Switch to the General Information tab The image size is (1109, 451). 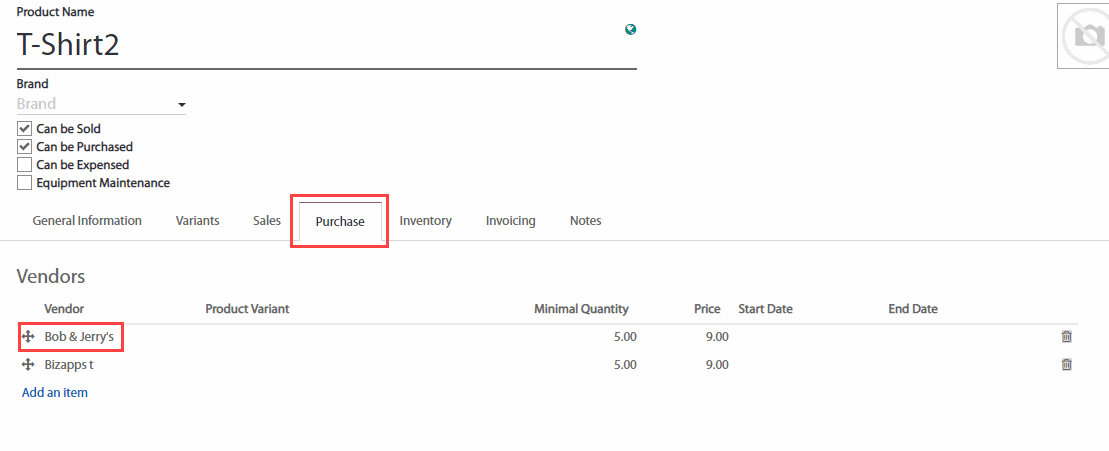click(87, 221)
